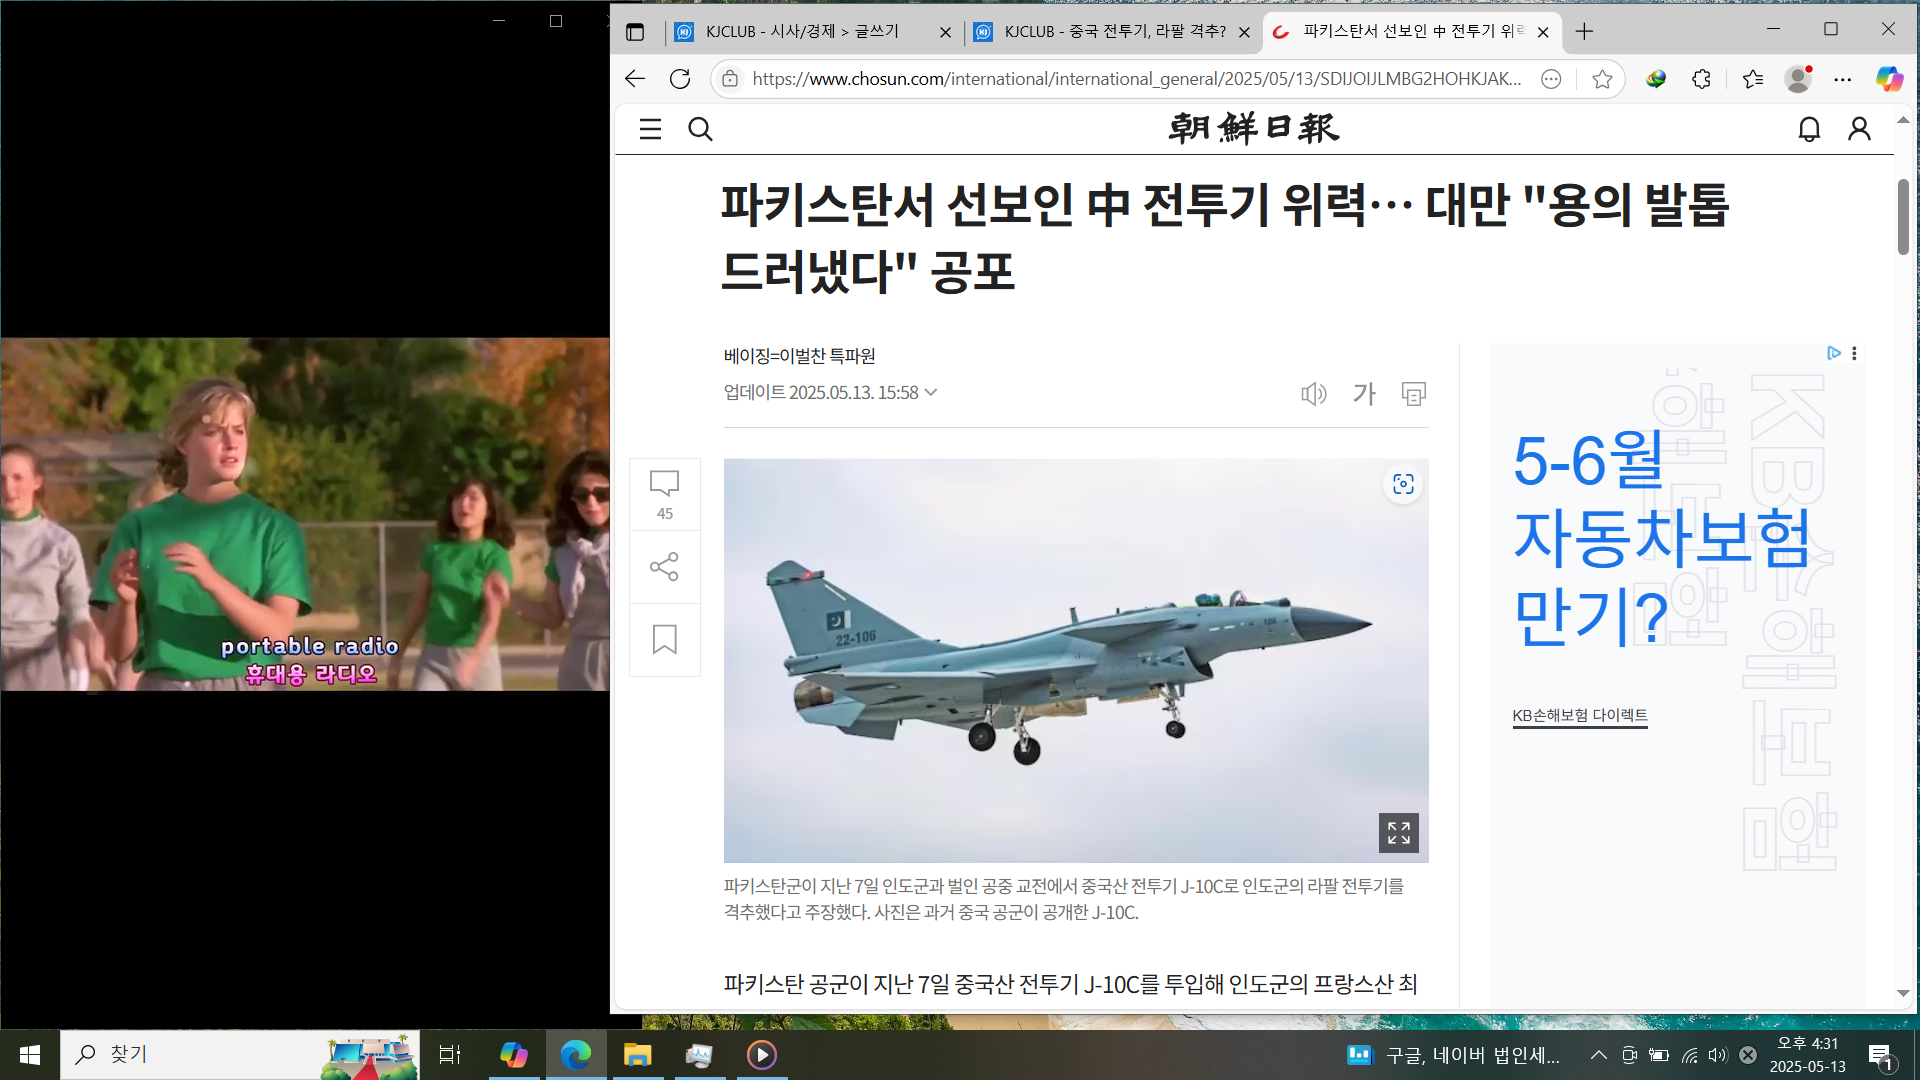Expand the update date 2025.05.13 chevron
This screenshot has width=1920, height=1080.
click(x=931, y=392)
